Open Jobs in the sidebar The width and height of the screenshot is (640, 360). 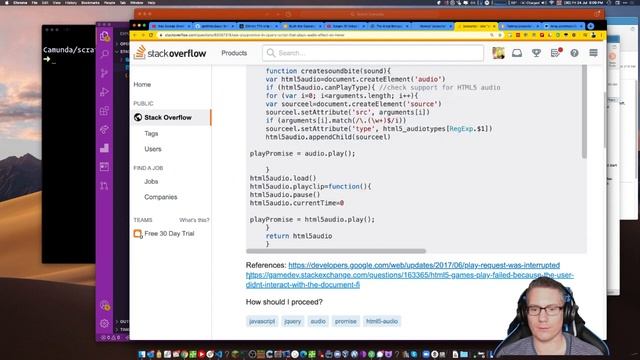[151, 181]
